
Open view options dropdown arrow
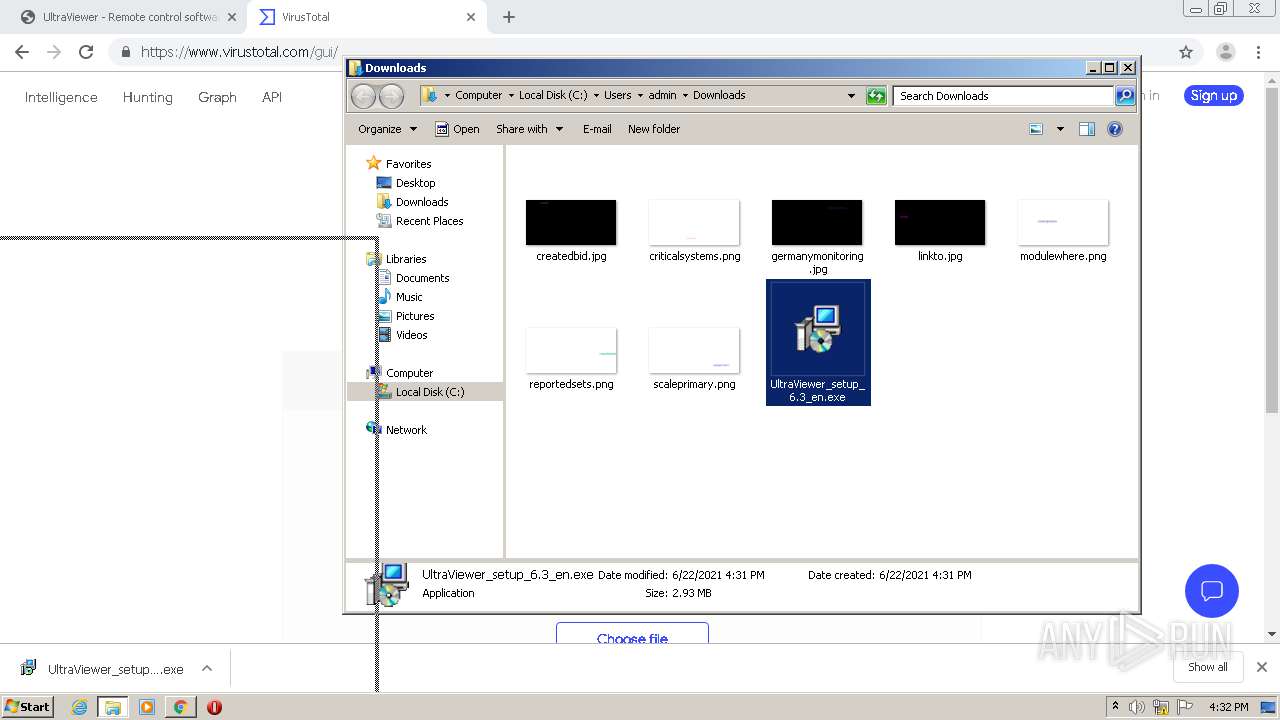tap(1060, 129)
